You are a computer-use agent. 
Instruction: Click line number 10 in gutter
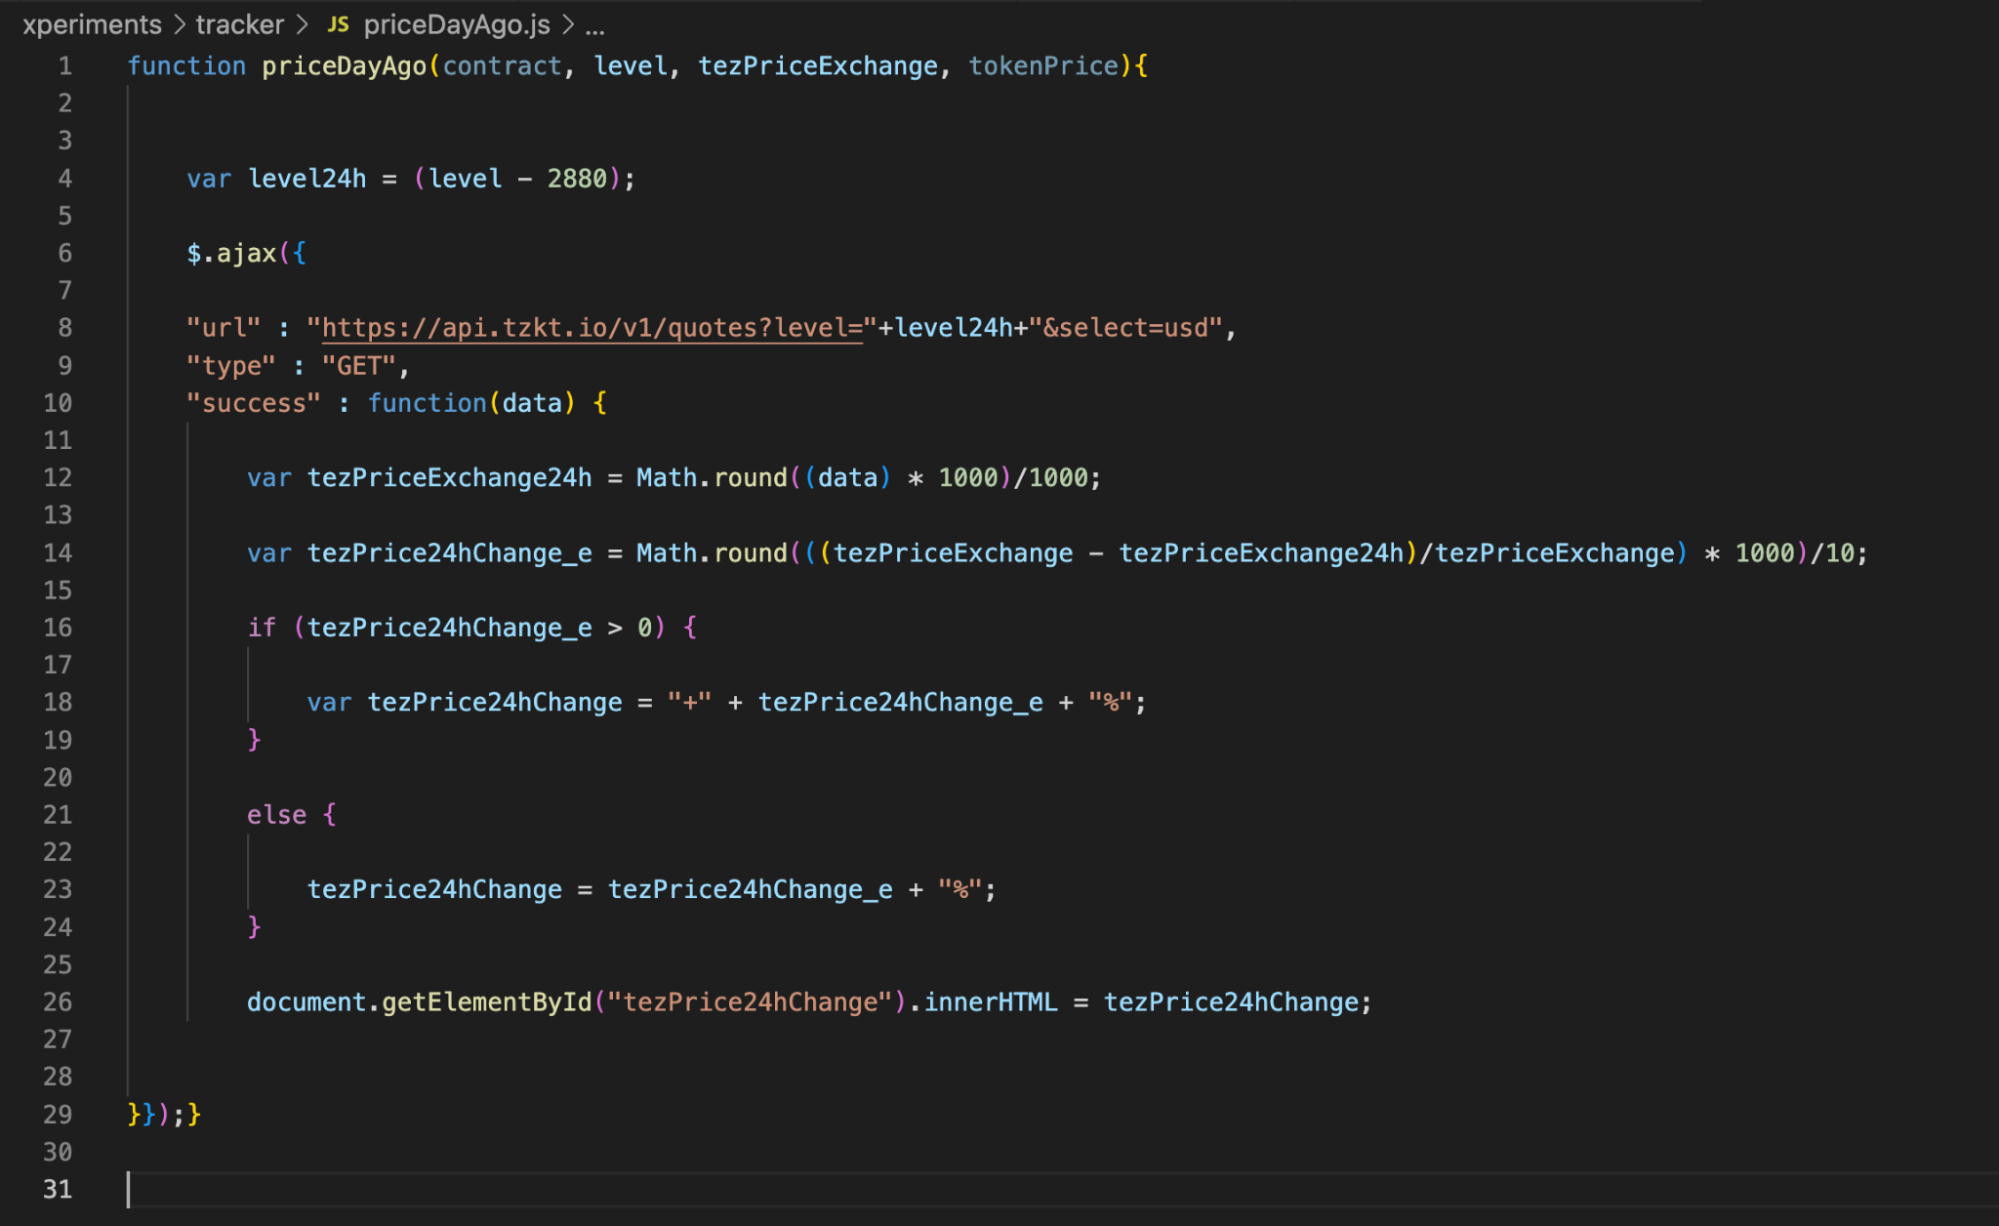coord(58,403)
